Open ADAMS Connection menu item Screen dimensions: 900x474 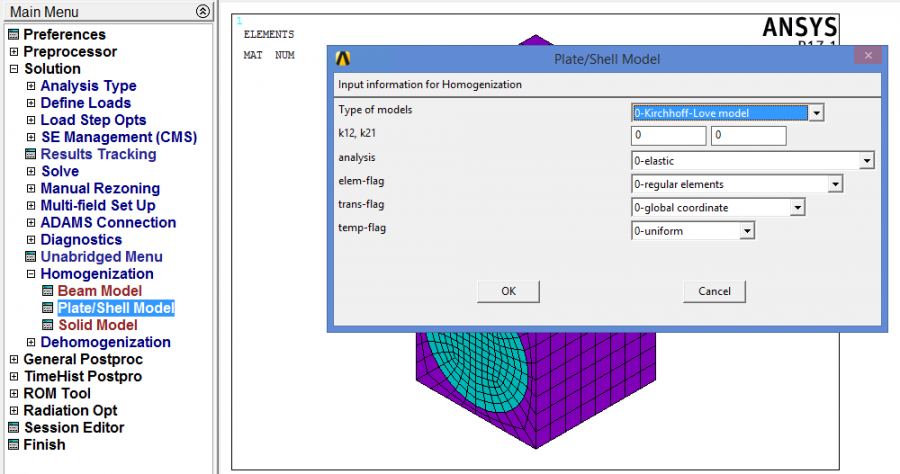[108, 223]
